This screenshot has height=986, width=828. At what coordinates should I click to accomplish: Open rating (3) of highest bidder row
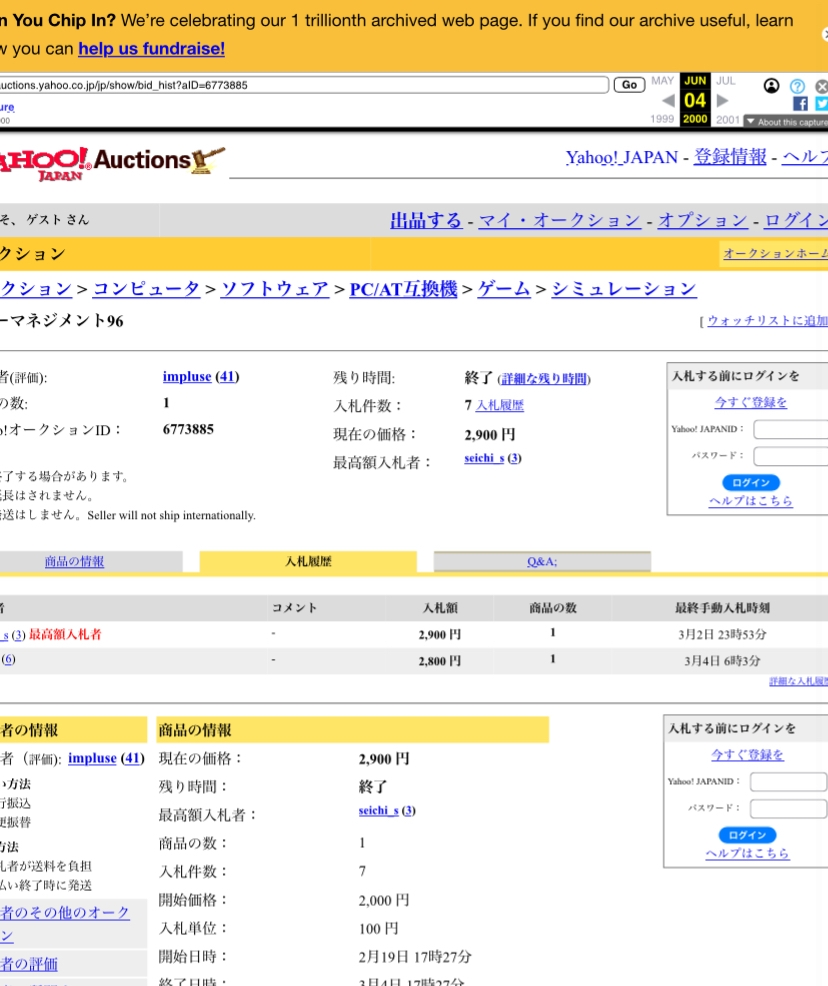[18, 635]
